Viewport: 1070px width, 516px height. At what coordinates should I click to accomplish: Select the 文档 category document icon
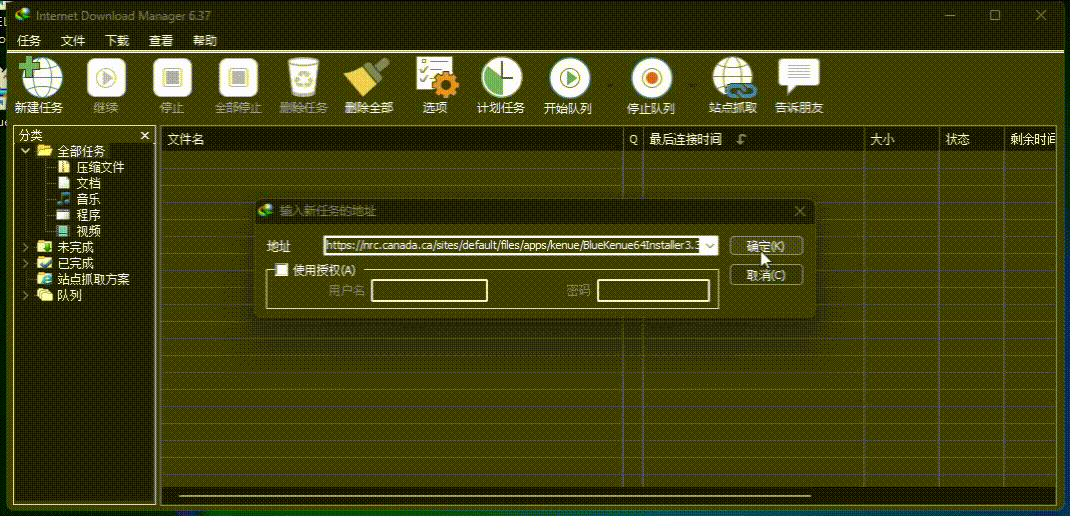pyautogui.click(x=63, y=183)
